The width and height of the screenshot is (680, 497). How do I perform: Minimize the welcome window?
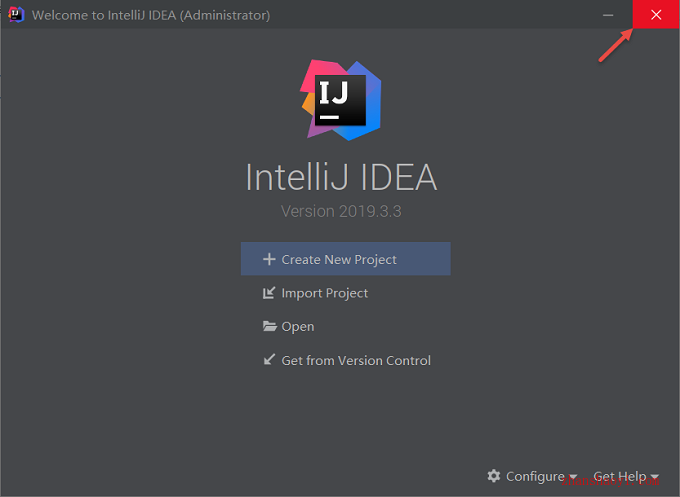pos(608,15)
